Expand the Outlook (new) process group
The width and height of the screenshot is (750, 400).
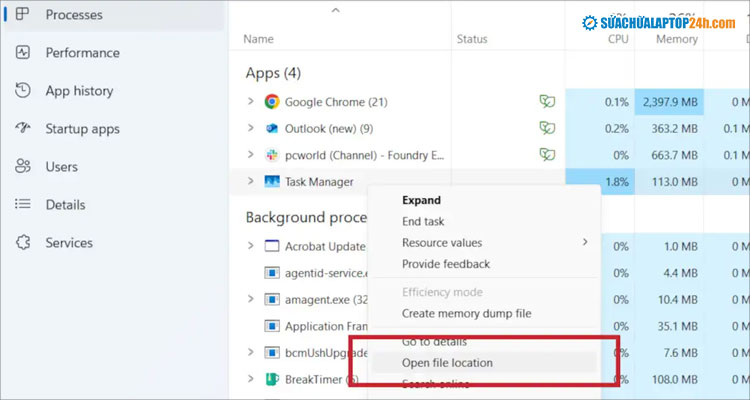tap(251, 128)
